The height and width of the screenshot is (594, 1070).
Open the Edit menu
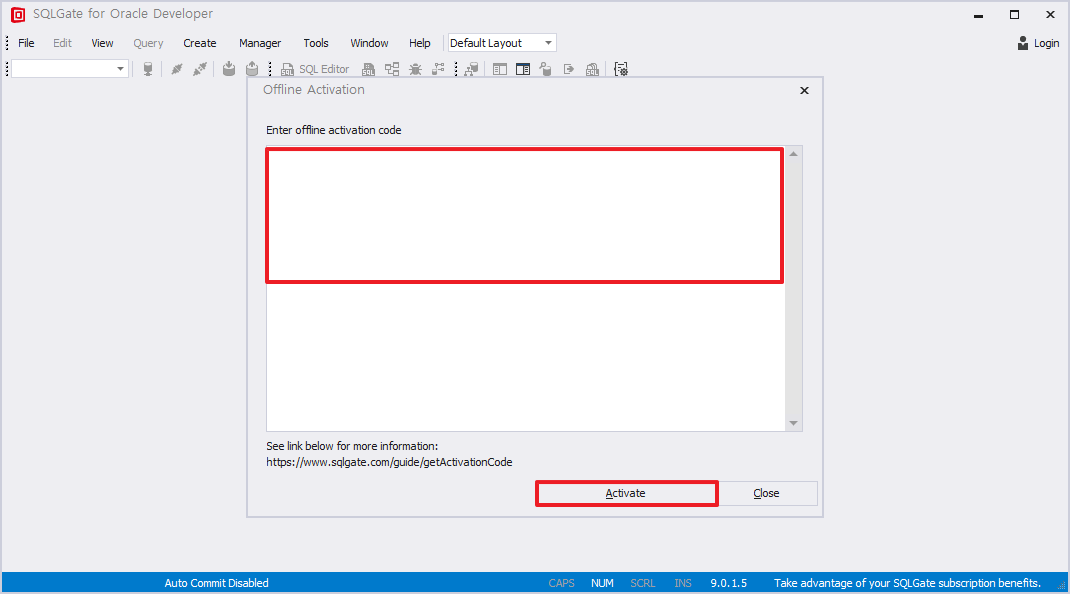tap(62, 43)
